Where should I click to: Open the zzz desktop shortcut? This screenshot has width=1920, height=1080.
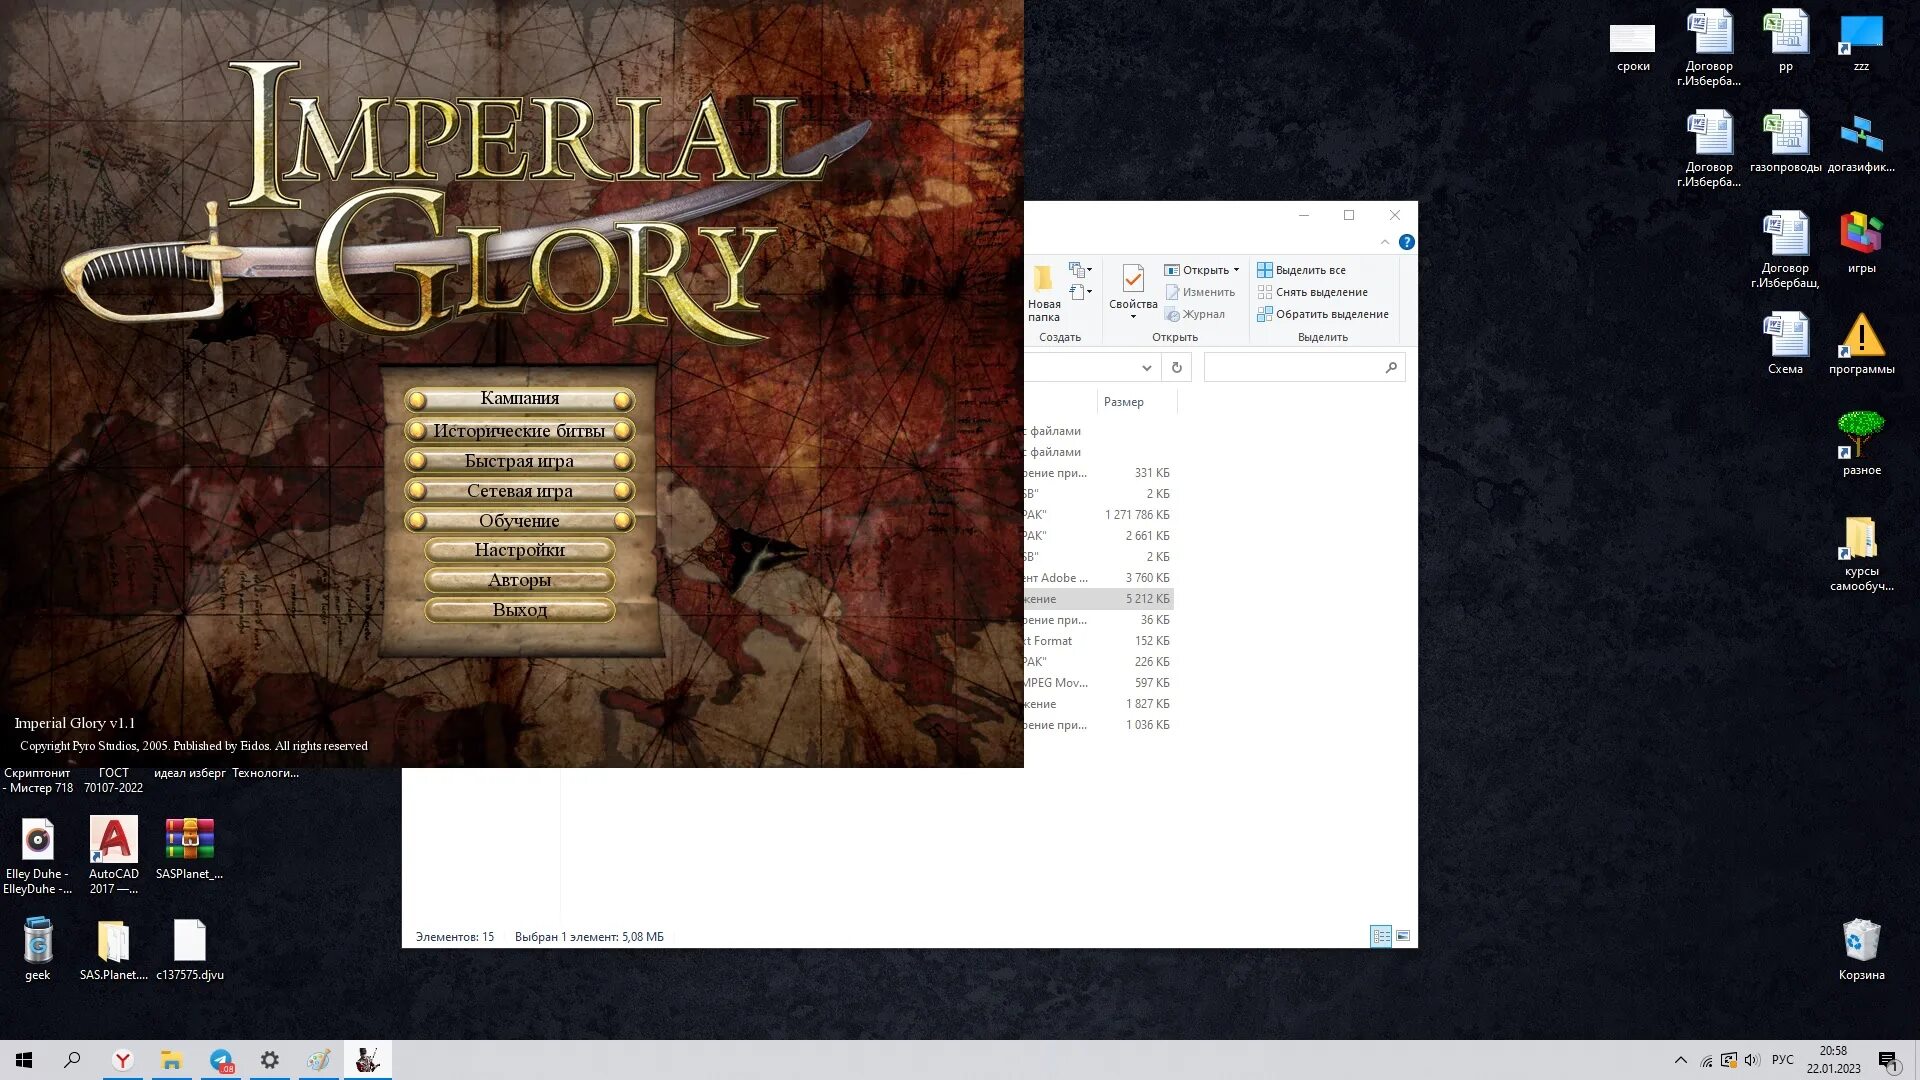click(1861, 42)
